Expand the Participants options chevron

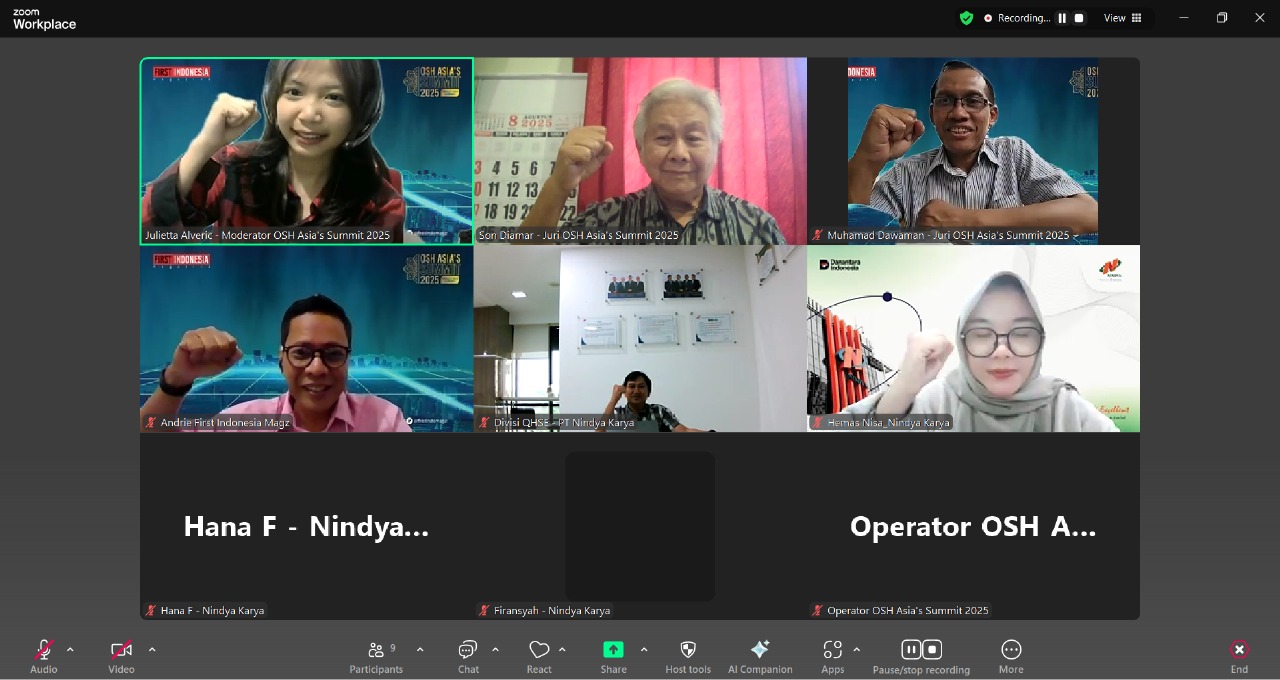[420, 650]
